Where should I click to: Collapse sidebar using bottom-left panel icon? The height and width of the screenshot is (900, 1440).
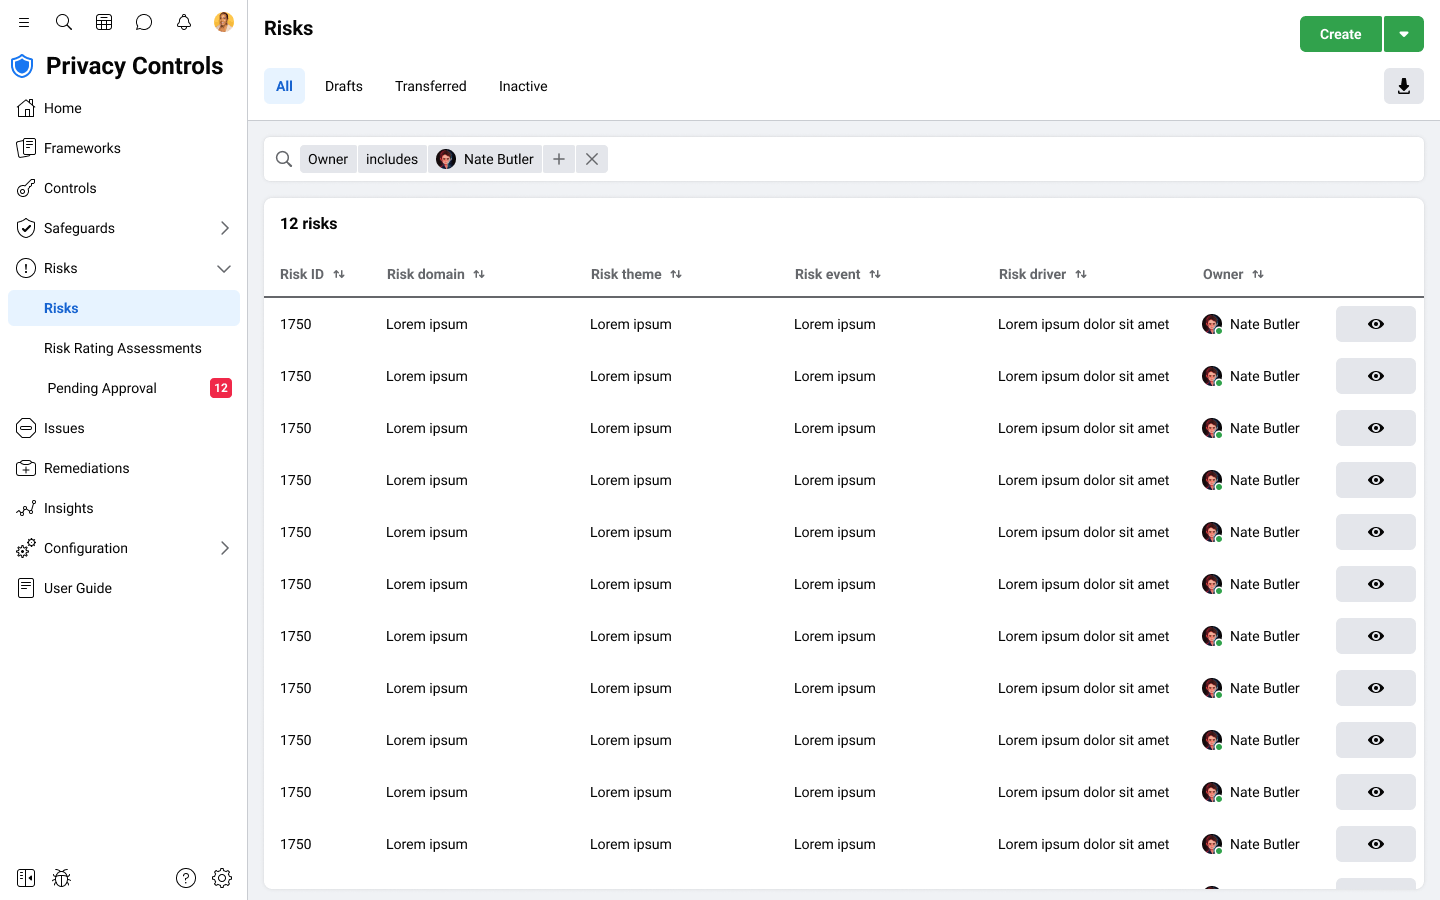[x=26, y=878]
